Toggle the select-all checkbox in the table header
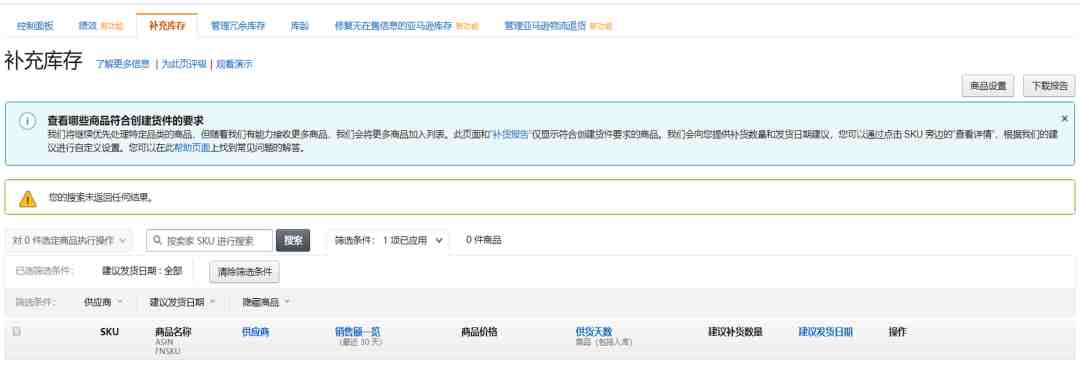This screenshot has width=1080, height=368. pyautogui.click(x=17, y=331)
